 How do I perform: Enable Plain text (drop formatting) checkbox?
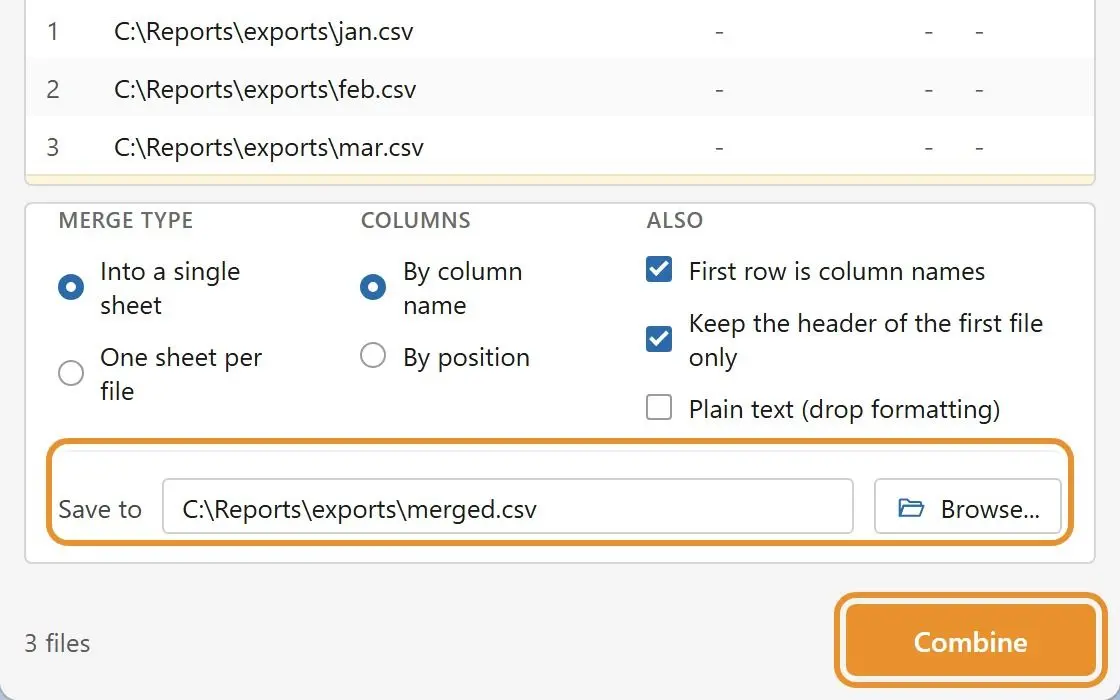(x=659, y=408)
